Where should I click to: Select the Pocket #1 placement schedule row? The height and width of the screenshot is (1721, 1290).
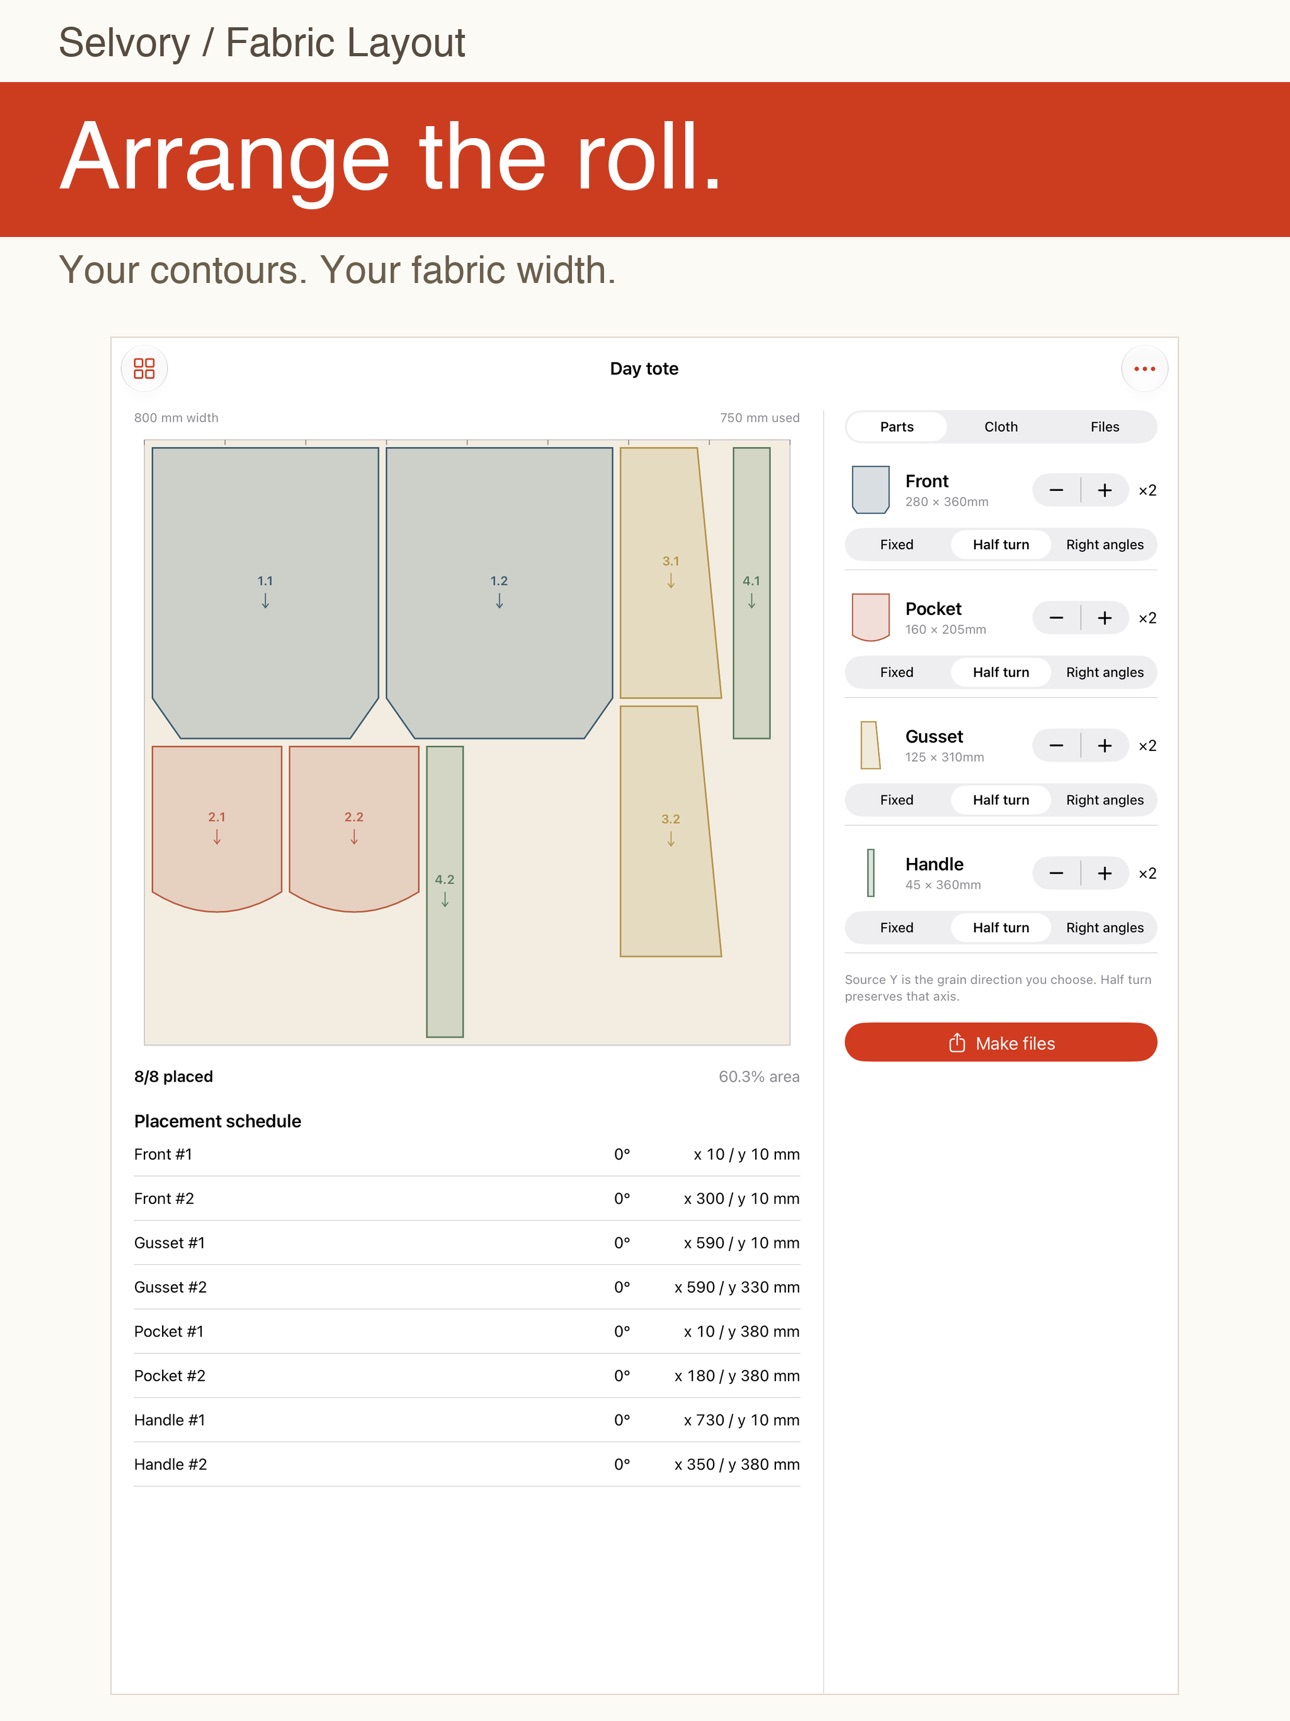[467, 1332]
